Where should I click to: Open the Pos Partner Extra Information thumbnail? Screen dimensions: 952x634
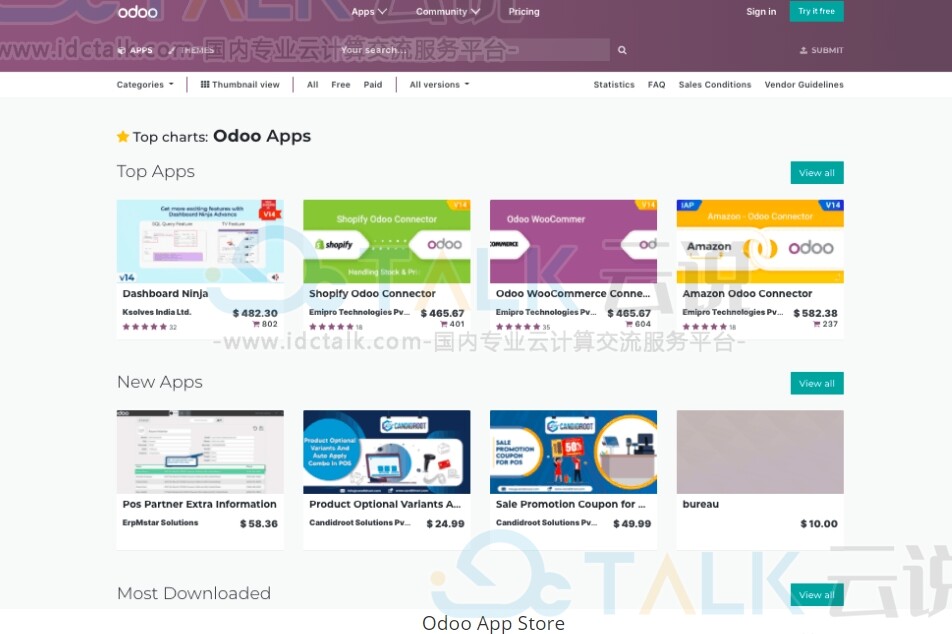(200, 452)
